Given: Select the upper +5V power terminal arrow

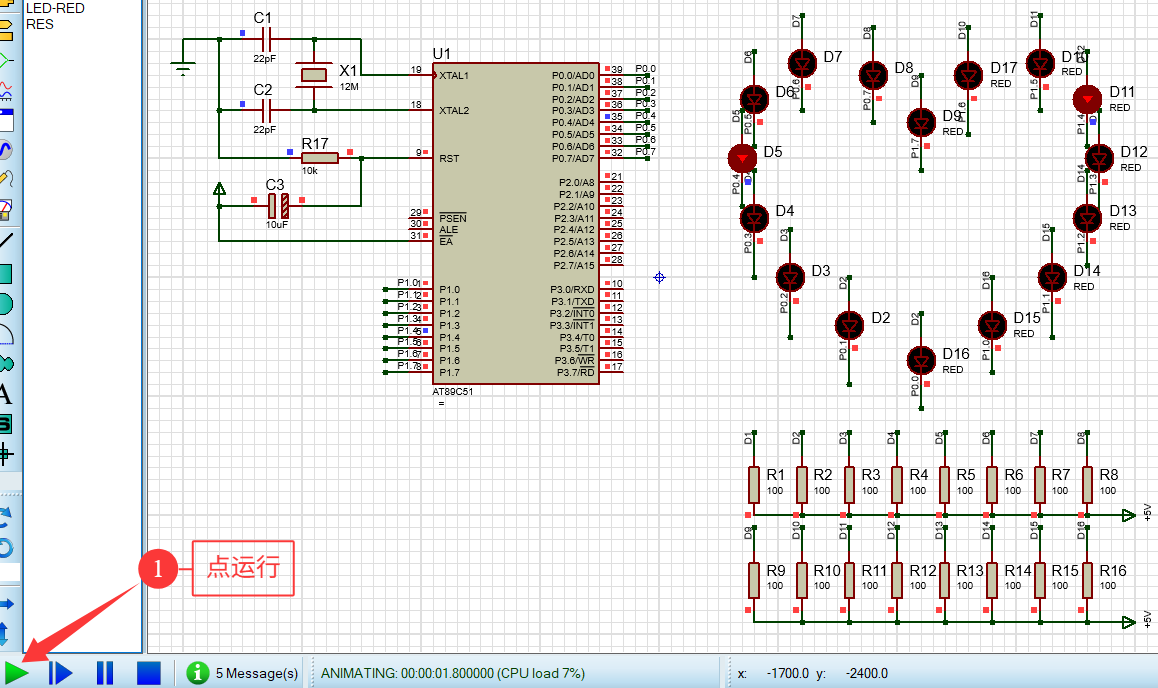Looking at the screenshot, I should pos(1128,515).
